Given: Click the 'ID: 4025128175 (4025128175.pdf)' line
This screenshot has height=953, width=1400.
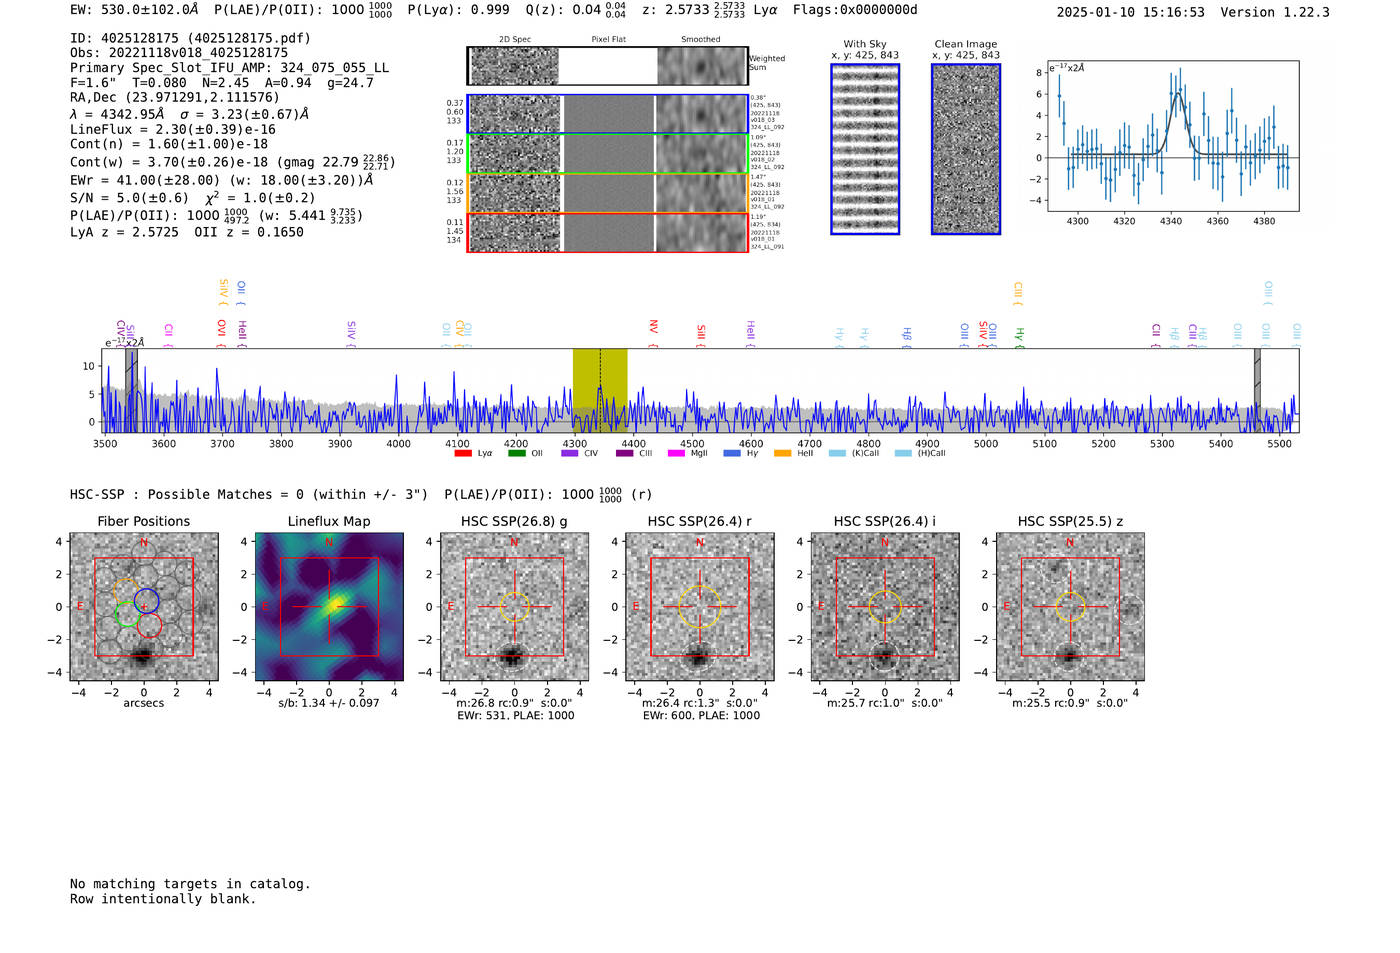Looking at the screenshot, I should coord(190,38).
